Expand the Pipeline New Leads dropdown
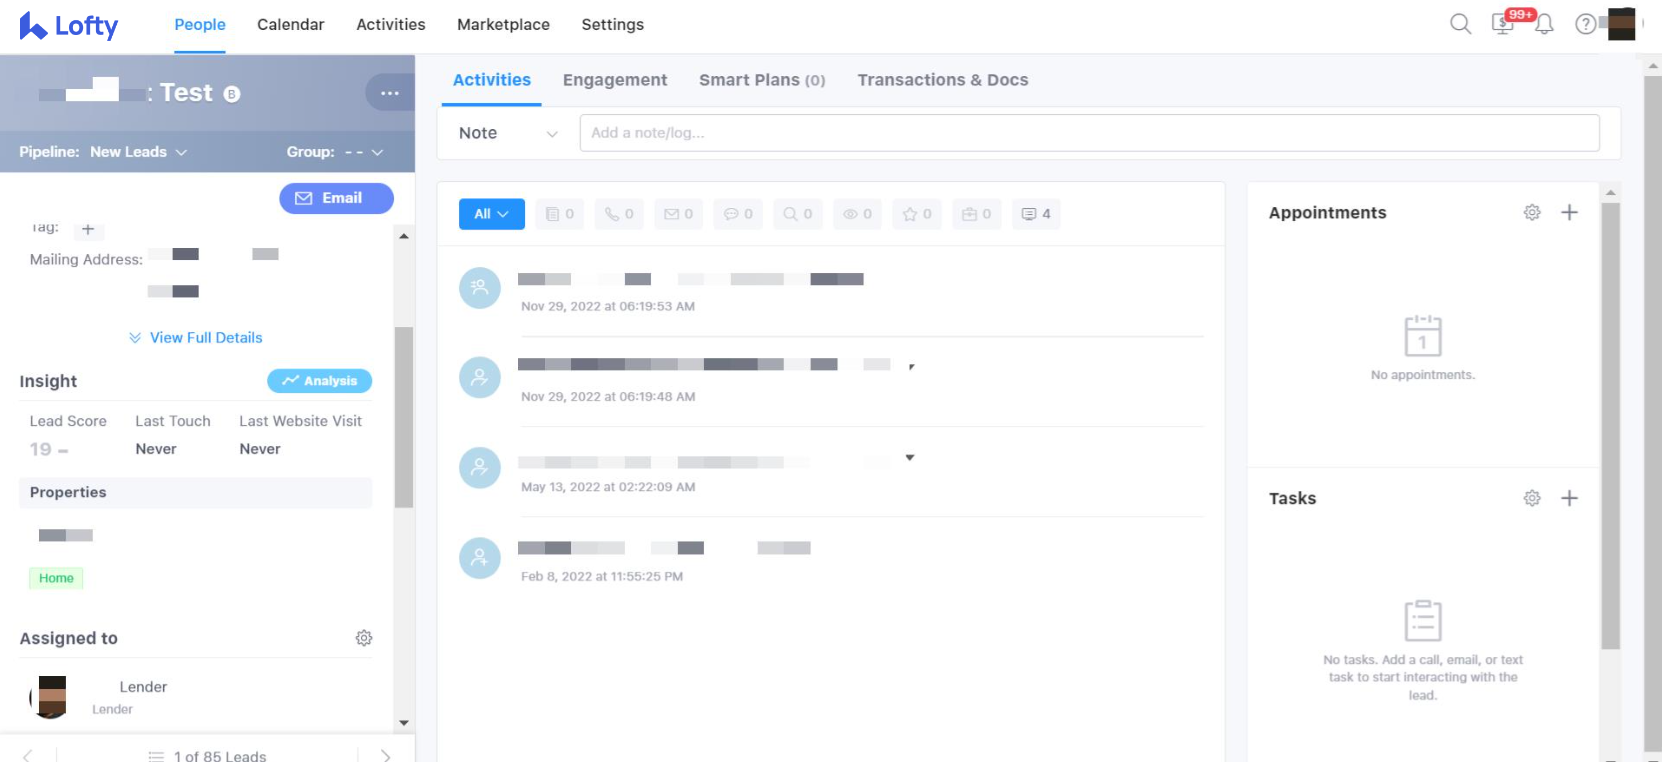The height and width of the screenshot is (767, 1667). (x=138, y=152)
